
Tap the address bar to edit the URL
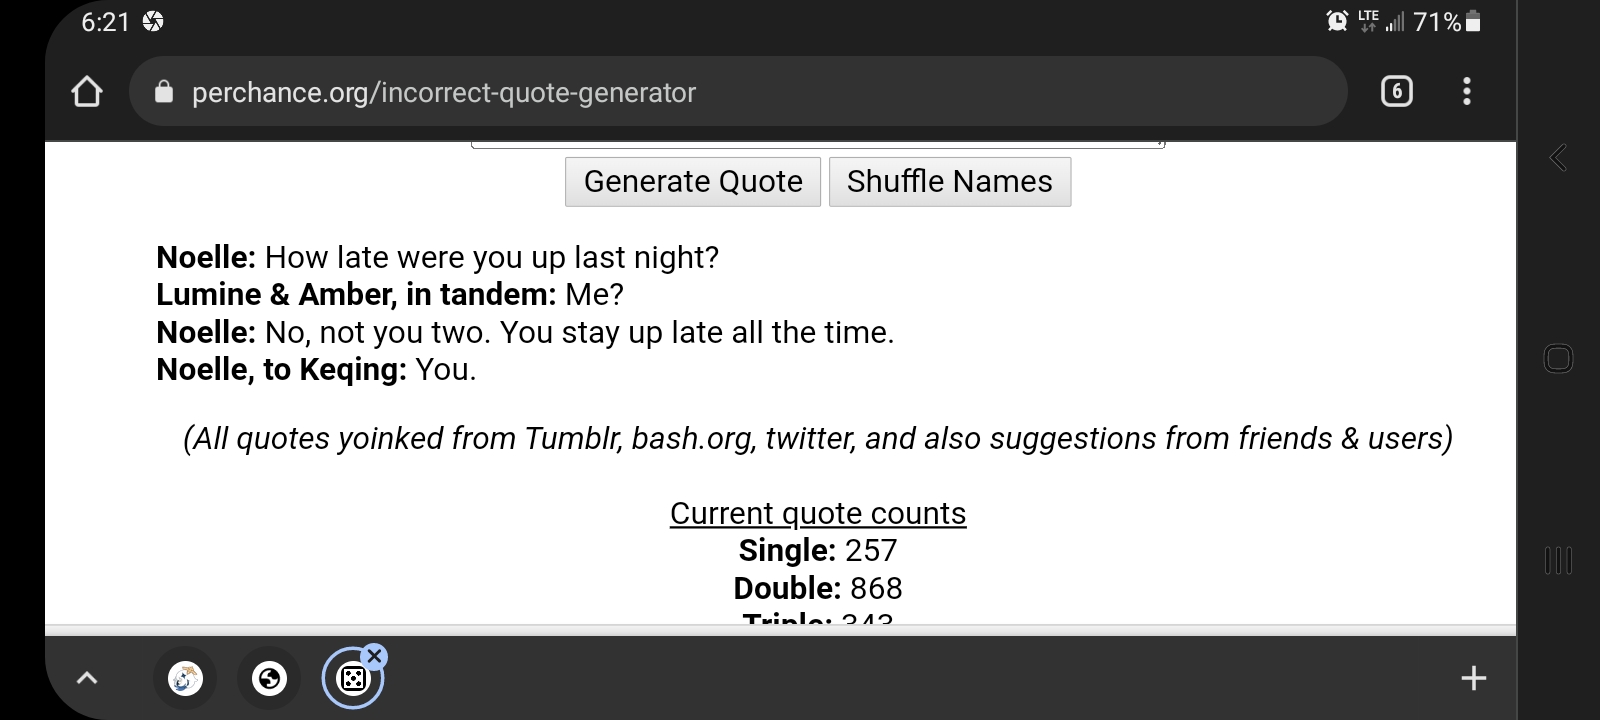(600, 91)
